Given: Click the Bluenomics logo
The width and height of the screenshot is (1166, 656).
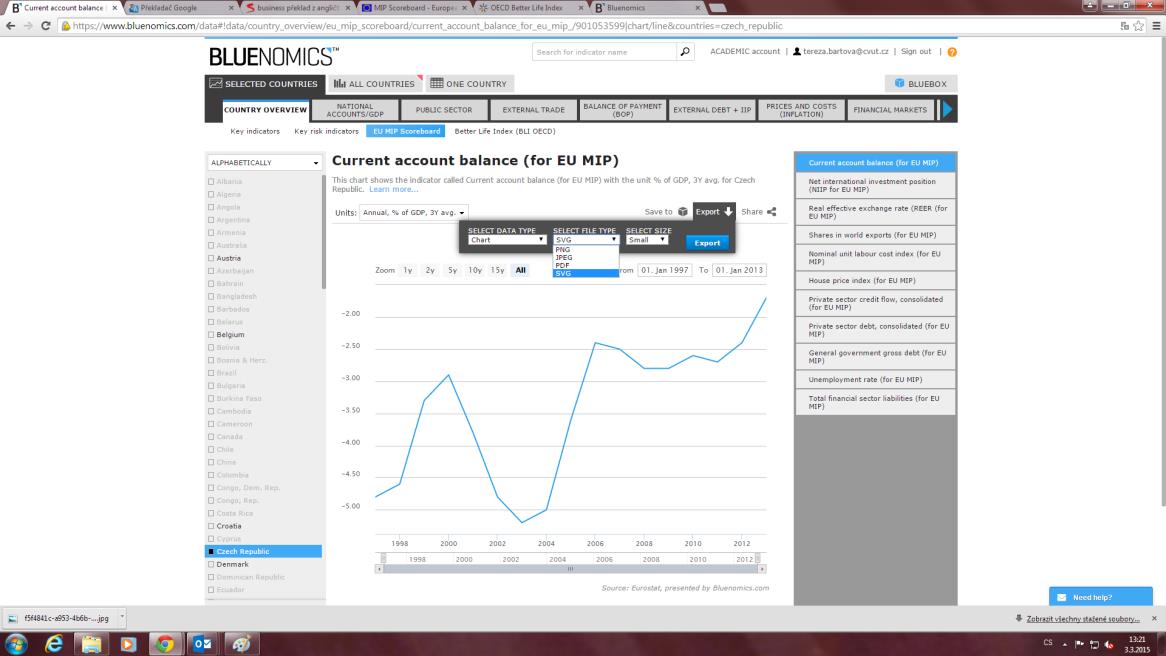Looking at the screenshot, I should point(274,57).
